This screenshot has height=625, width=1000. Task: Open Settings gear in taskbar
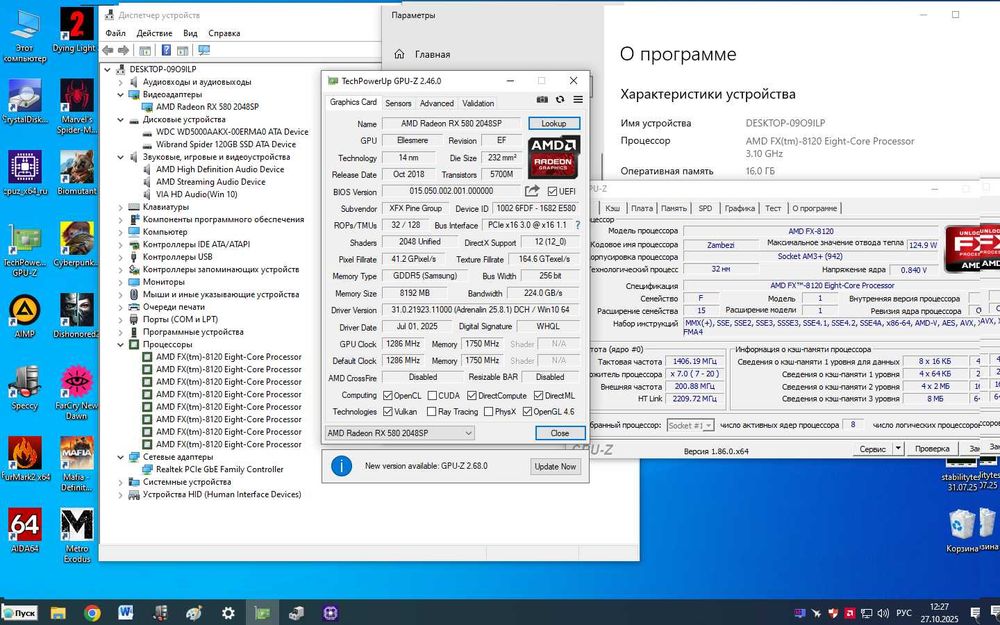pyautogui.click(x=228, y=614)
